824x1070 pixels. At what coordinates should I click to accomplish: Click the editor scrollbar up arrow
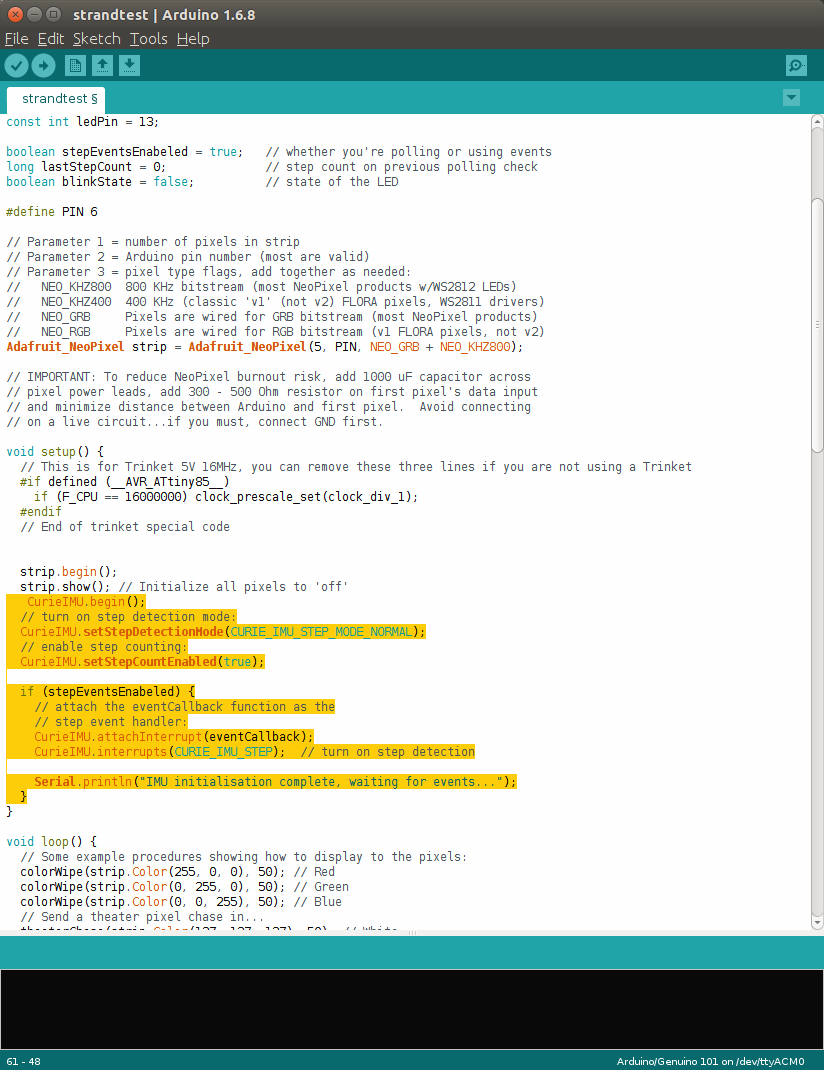[817, 121]
